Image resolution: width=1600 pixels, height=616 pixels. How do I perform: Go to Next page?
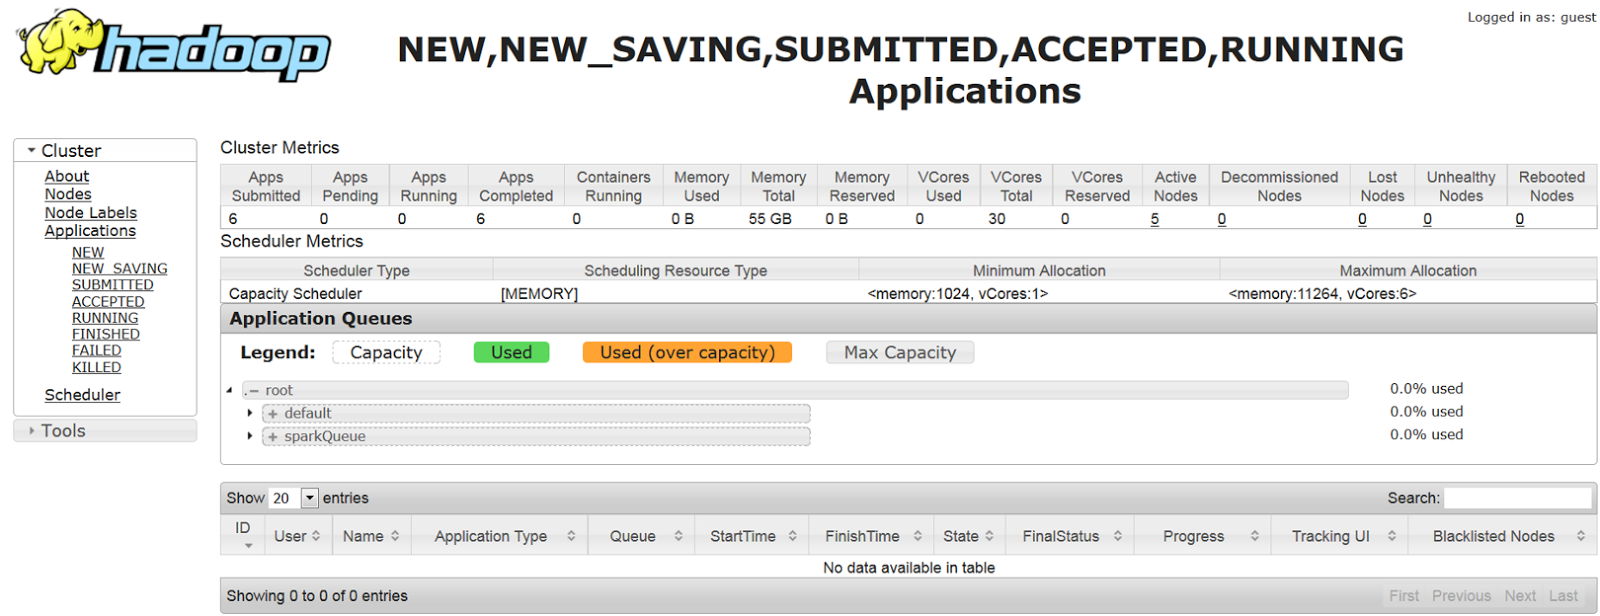click(1520, 596)
